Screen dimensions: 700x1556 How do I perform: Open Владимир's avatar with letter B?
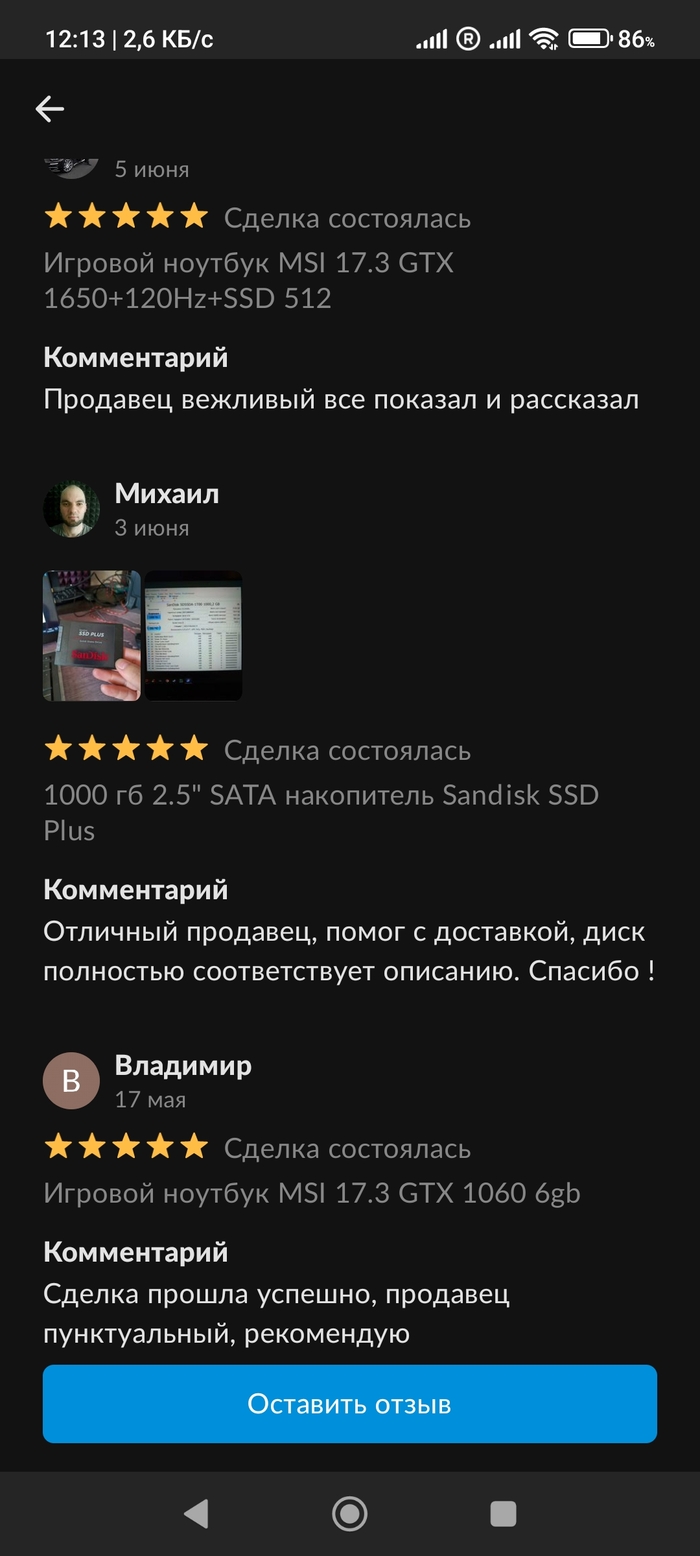tap(71, 1081)
